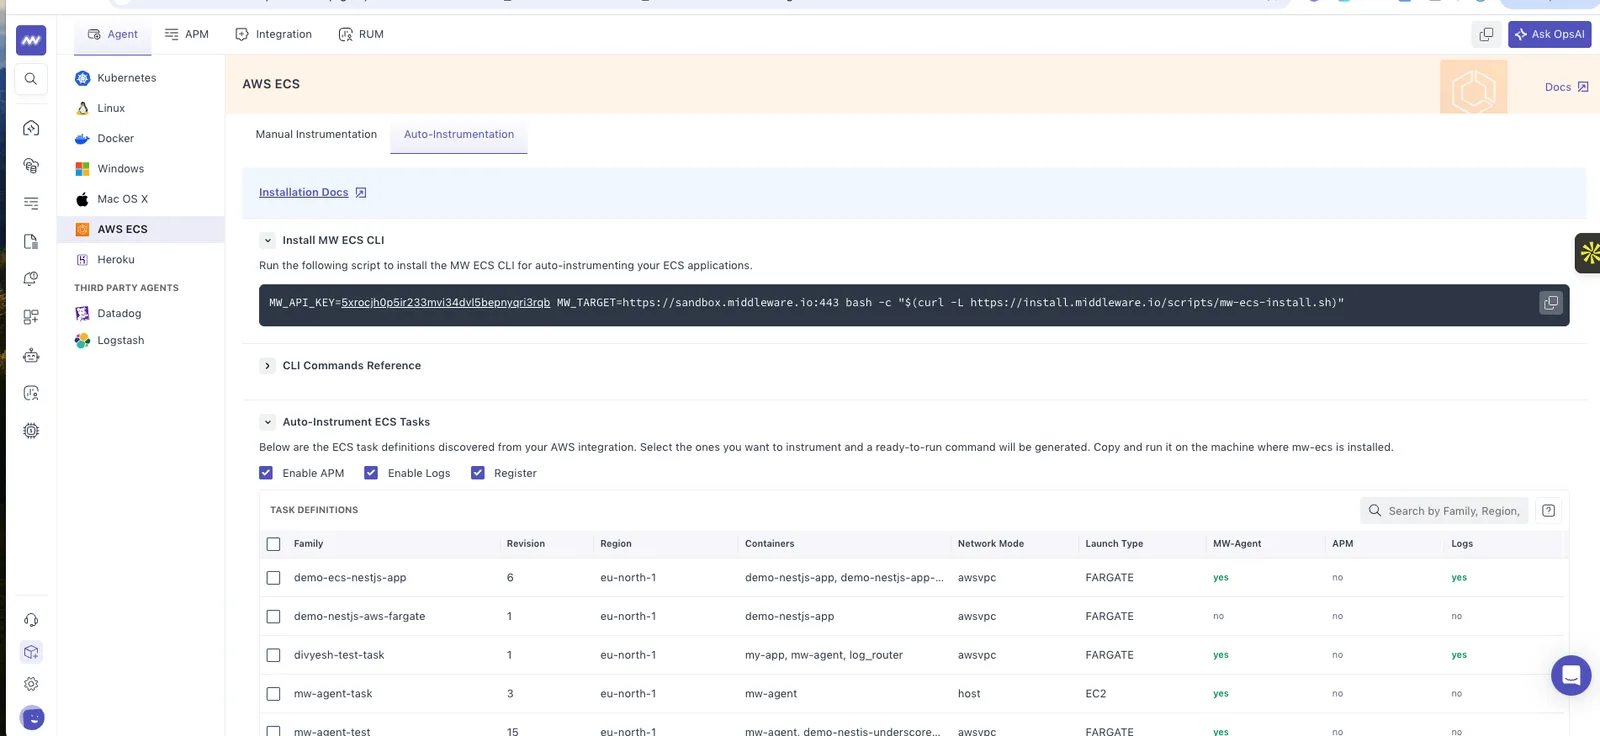The width and height of the screenshot is (1600, 736).
Task: Open the chat support bubble
Action: (x=1570, y=675)
